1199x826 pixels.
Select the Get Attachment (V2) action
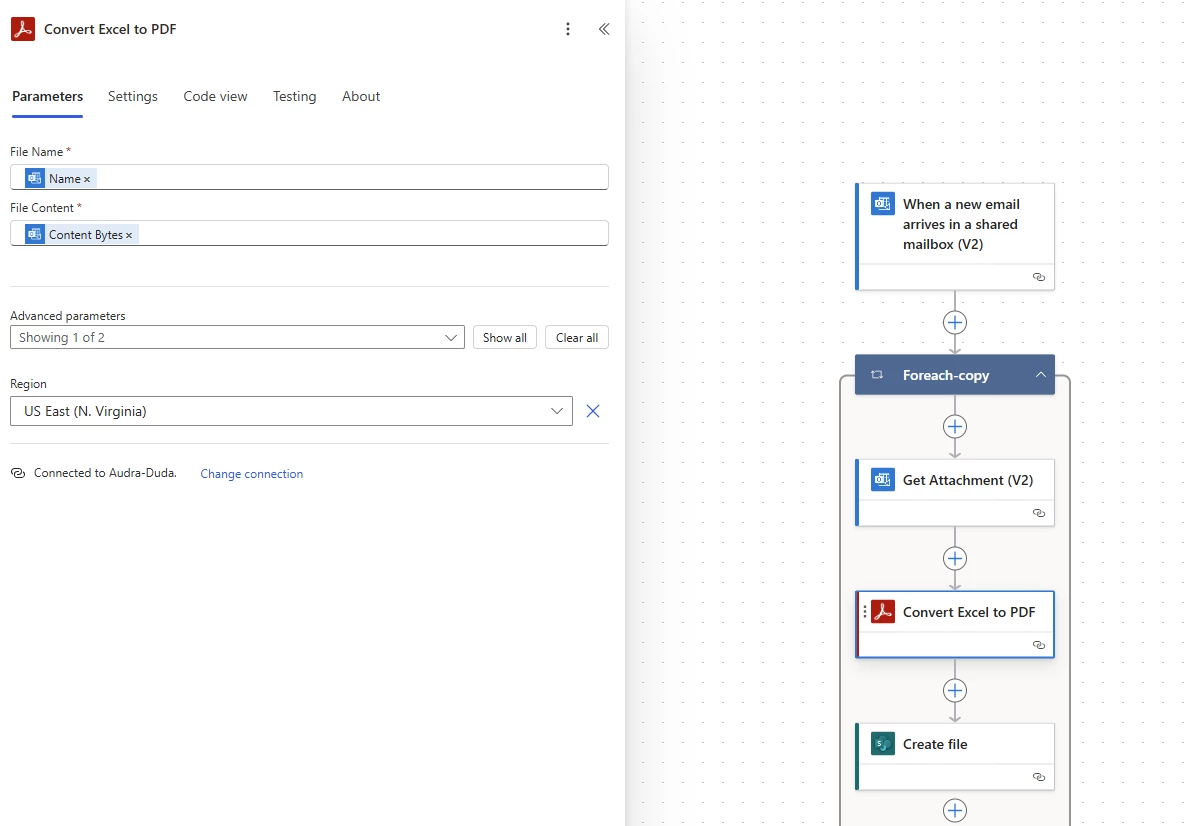(955, 493)
